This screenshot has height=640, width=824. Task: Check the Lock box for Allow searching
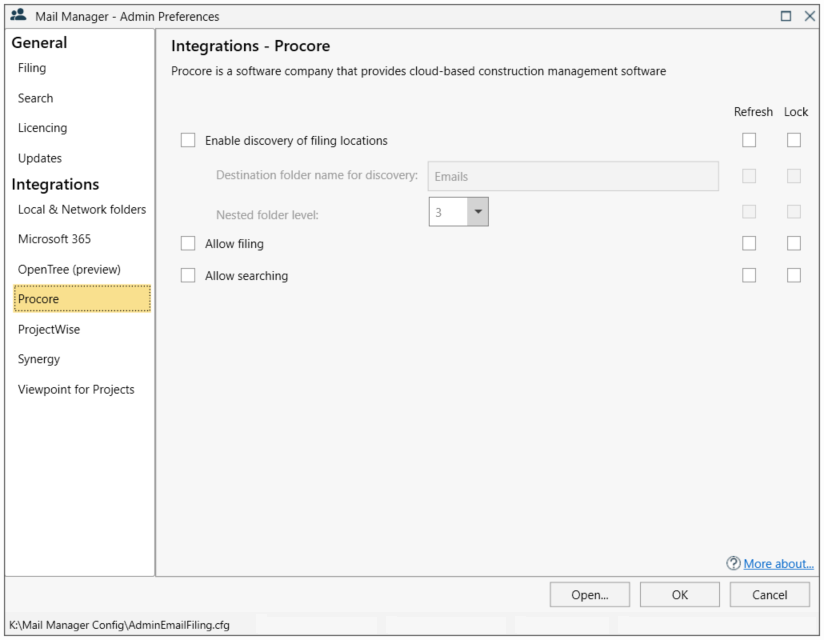pyautogui.click(x=794, y=274)
